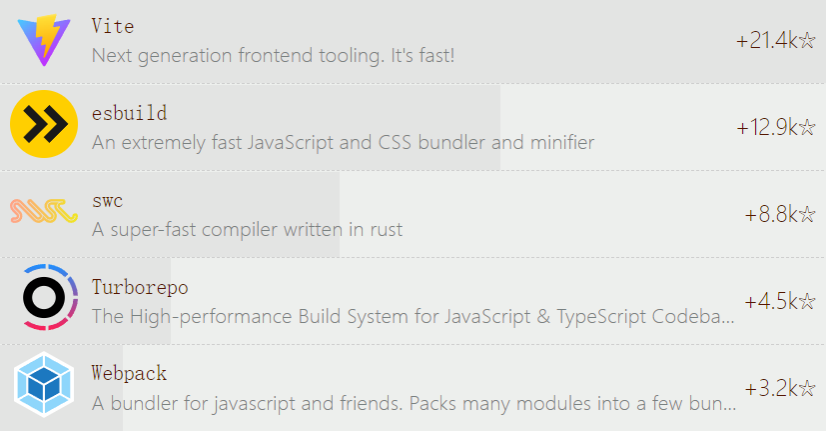Click the Turborepo High-performance Build System description
Image resolution: width=826 pixels, height=432 pixels.
[413, 317]
